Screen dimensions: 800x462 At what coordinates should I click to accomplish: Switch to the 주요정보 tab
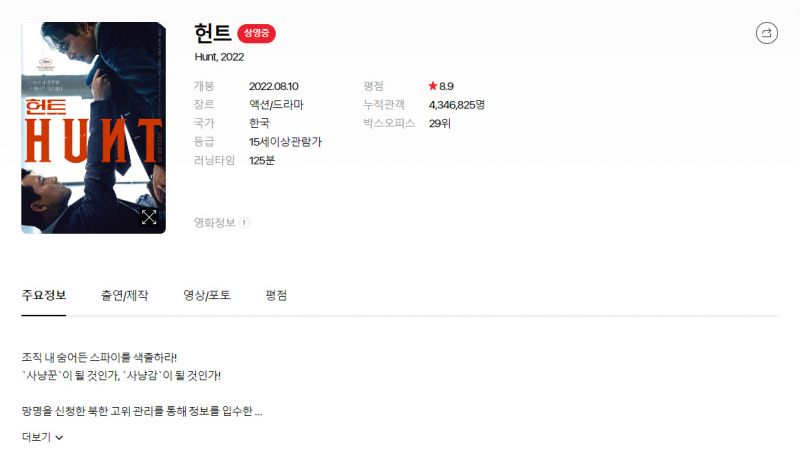pyautogui.click(x=44, y=295)
